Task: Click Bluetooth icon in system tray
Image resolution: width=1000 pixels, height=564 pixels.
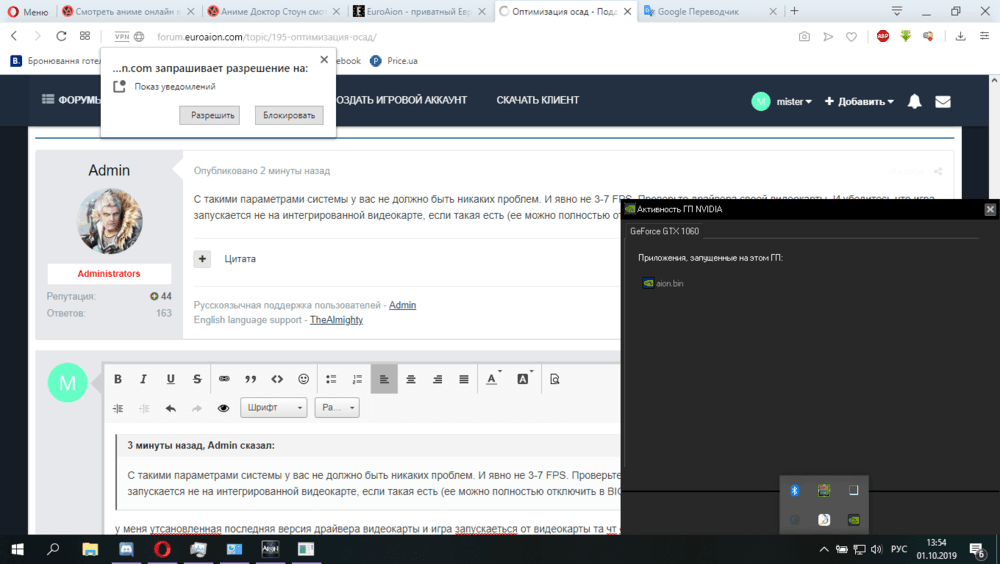Action: [x=795, y=490]
